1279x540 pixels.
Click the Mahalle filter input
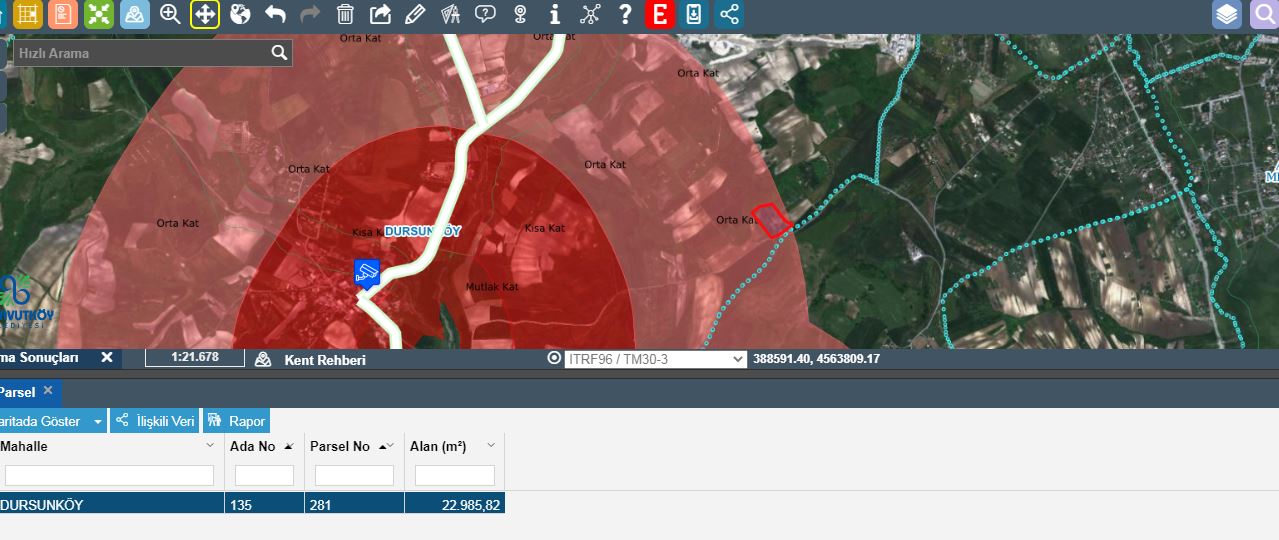(x=109, y=475)
